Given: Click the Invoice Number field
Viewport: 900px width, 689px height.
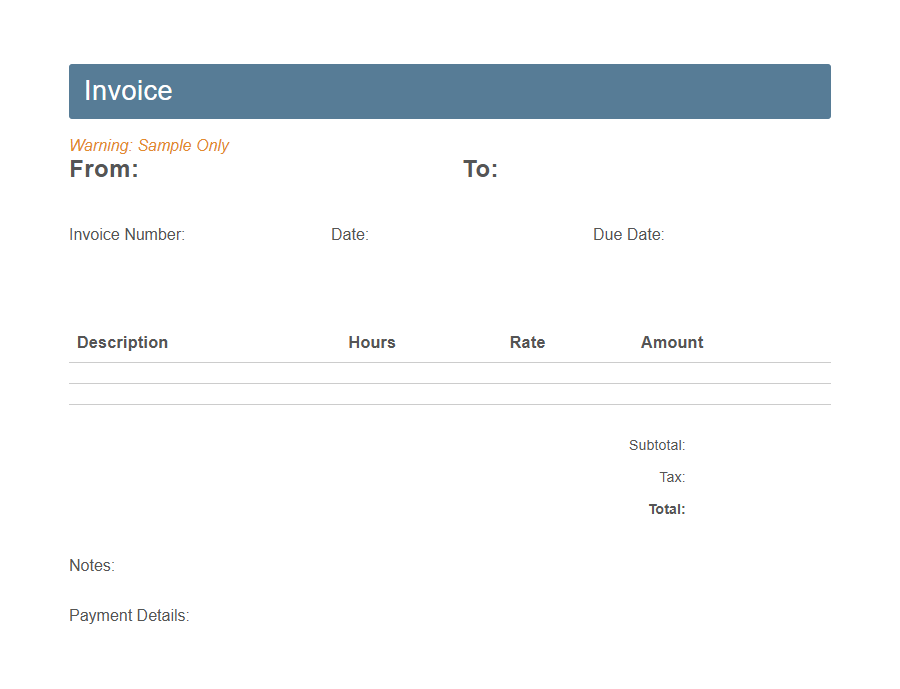Looking at the screenshot, I should [126, 234].
